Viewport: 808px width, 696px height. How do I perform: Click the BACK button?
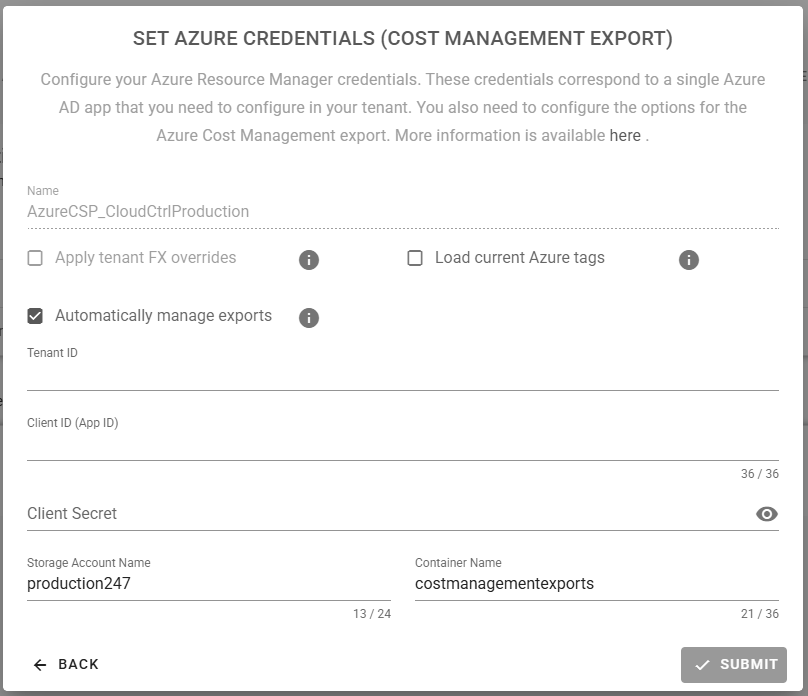(65, 664)
